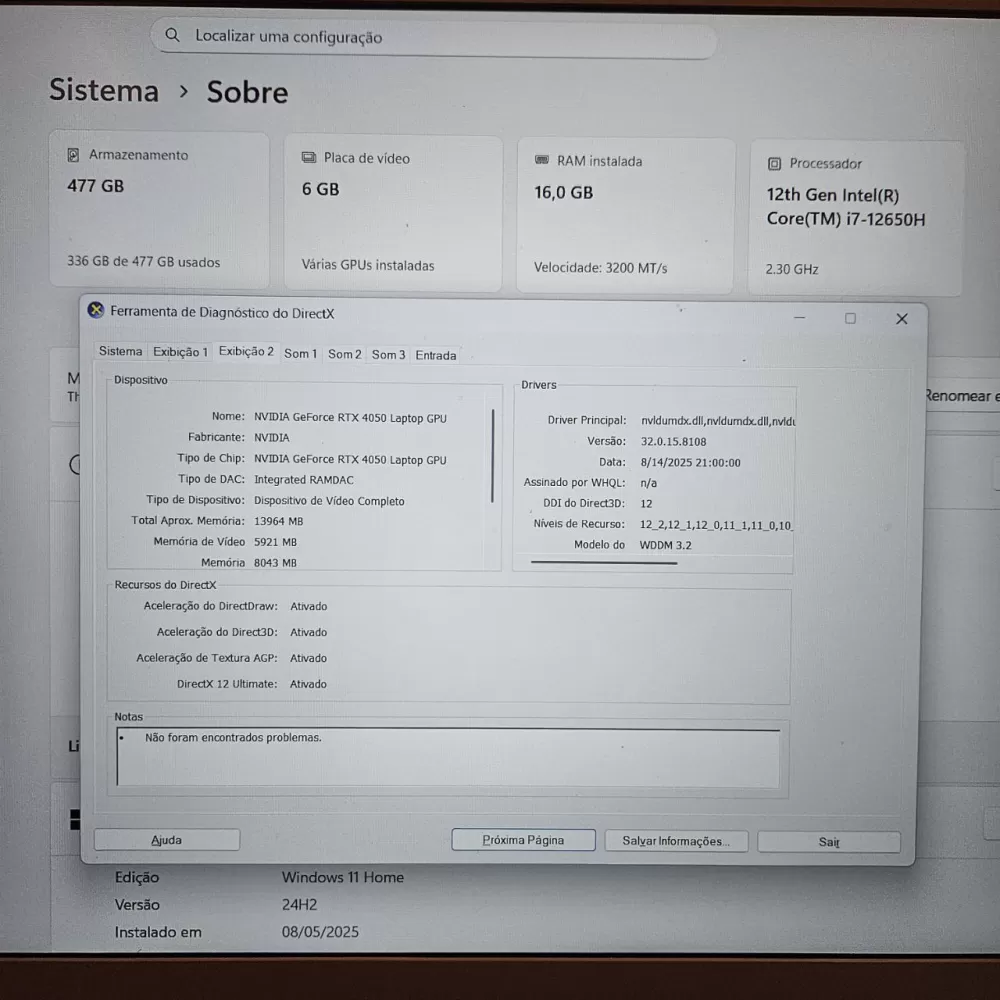Click the 5921 MB video memory value
Image resolution: width=1000 pixels, height=1000 pixels.
click(276, 542)
